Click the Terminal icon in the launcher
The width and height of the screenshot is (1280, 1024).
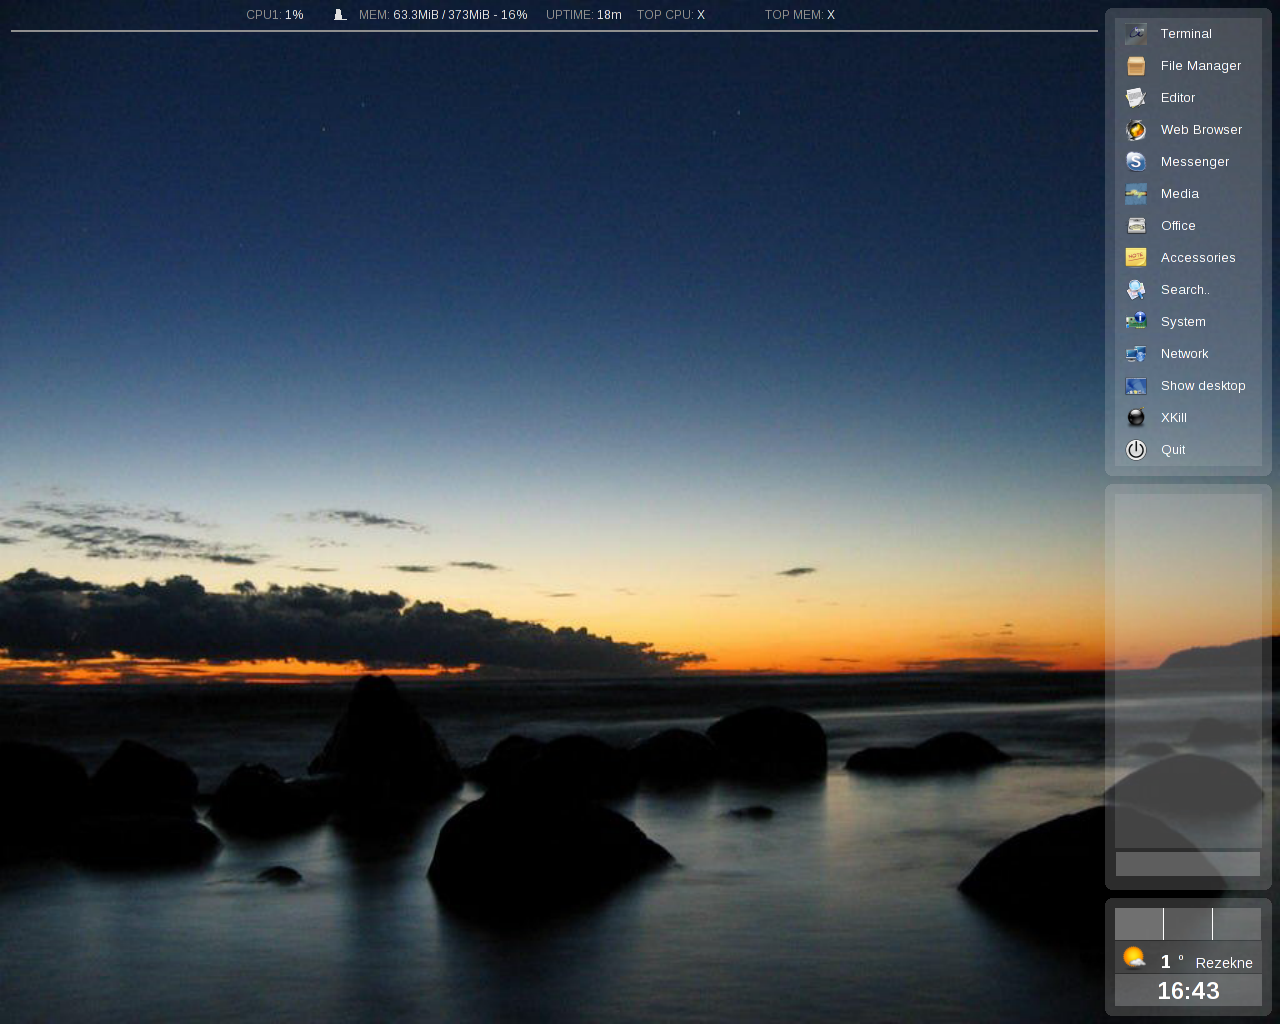pyautogui.click(x=1136, y=34)
